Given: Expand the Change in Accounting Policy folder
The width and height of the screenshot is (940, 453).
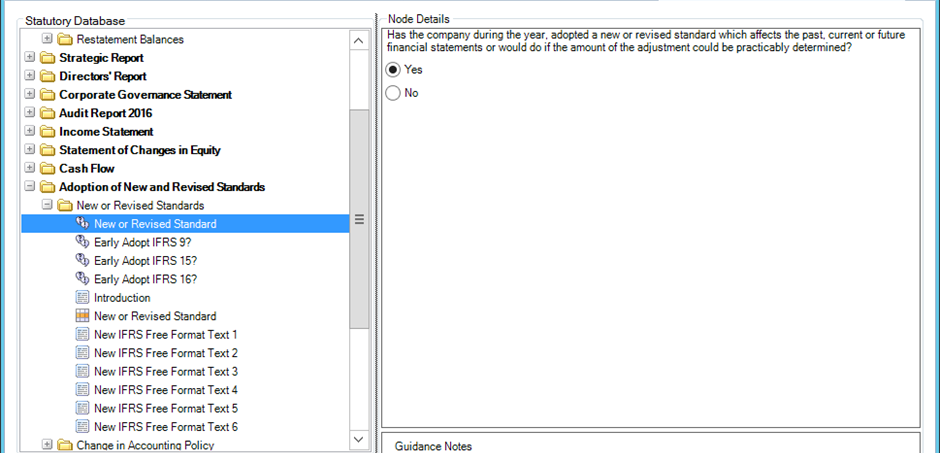Looking at the screenshot, I should (46, 445).
